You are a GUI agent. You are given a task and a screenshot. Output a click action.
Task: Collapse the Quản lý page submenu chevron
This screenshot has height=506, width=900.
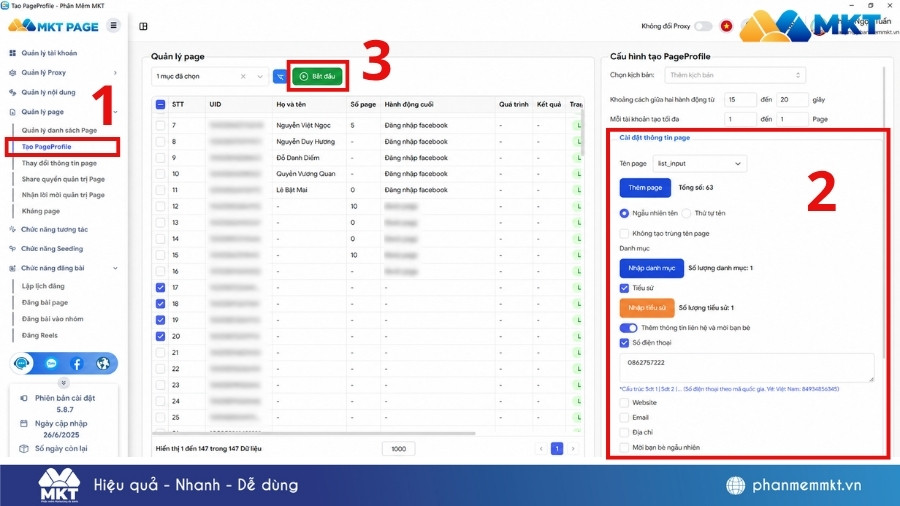115,112
